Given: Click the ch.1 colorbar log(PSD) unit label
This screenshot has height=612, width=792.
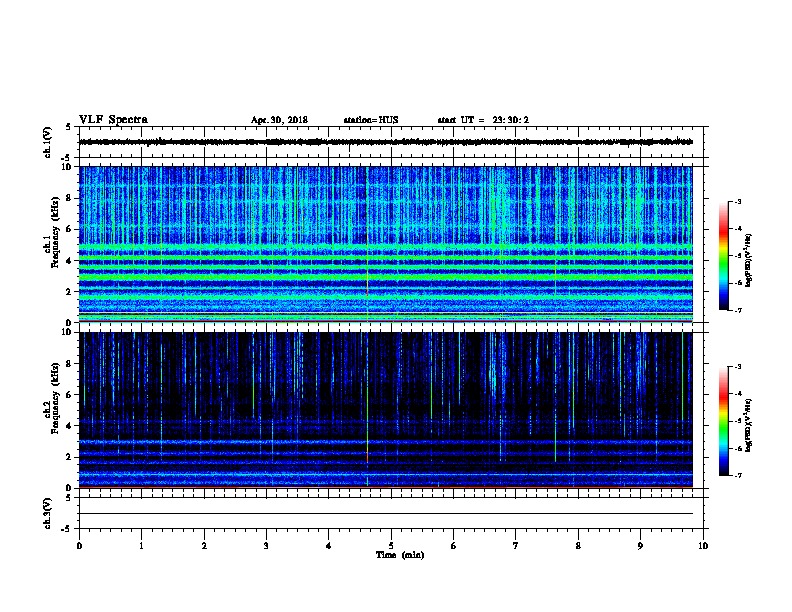Looking at the screenshot, I should tap(748, 260).
